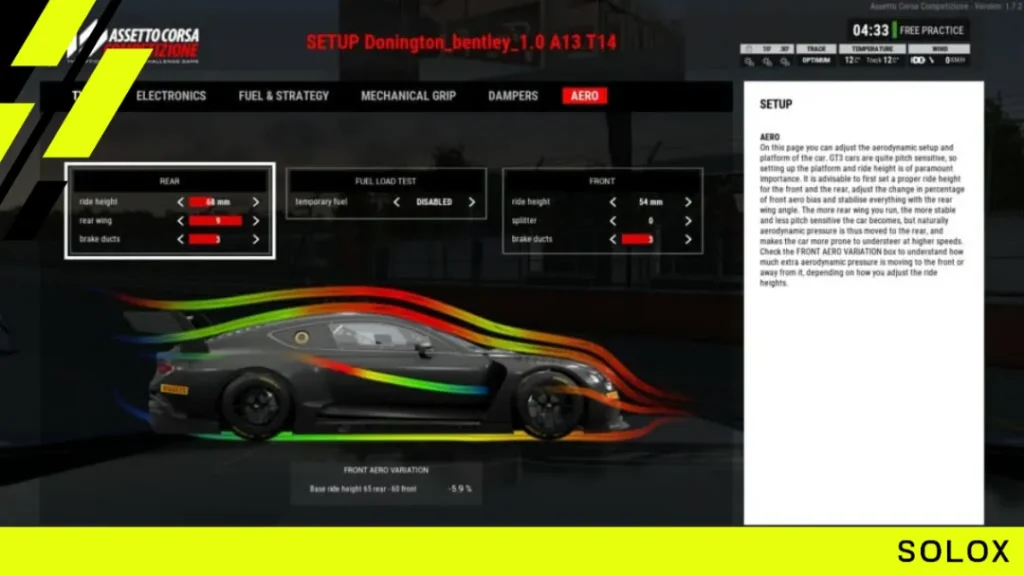Image resolution: width=1024 pixels, height=576 pixels.
Task: Switch to Fuel & Strategy tab
Action: click(x=283, y=96)
